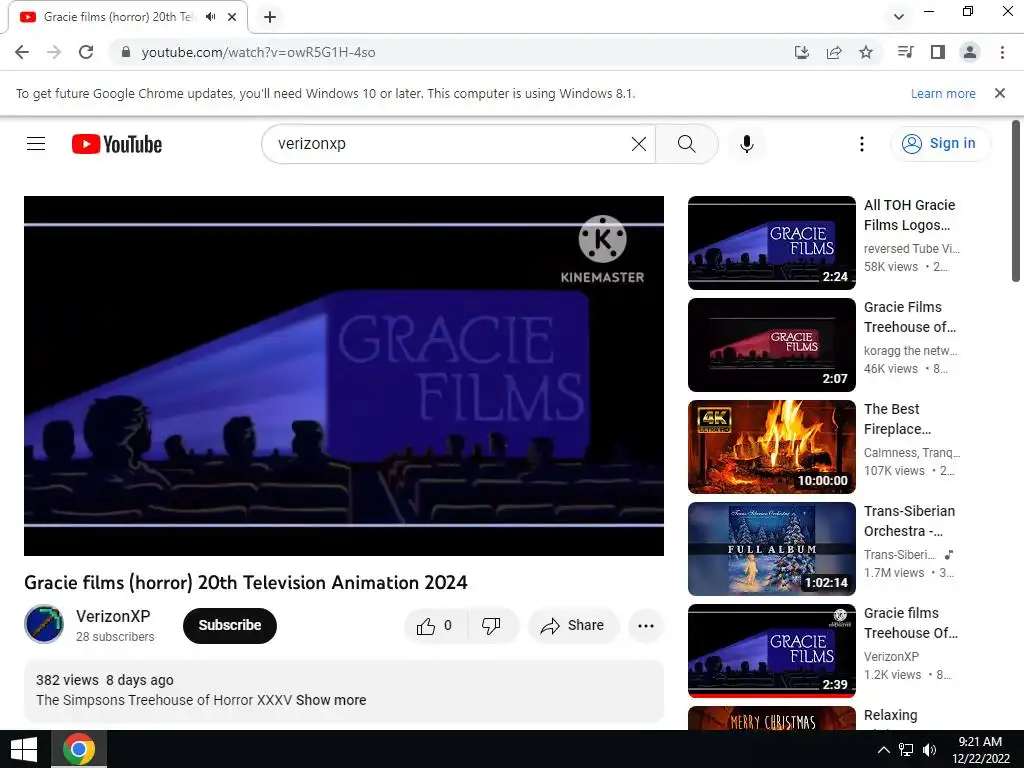Click the 28 subscribers text
This screenshot has width=1024, height=768.
click(115, 637)
